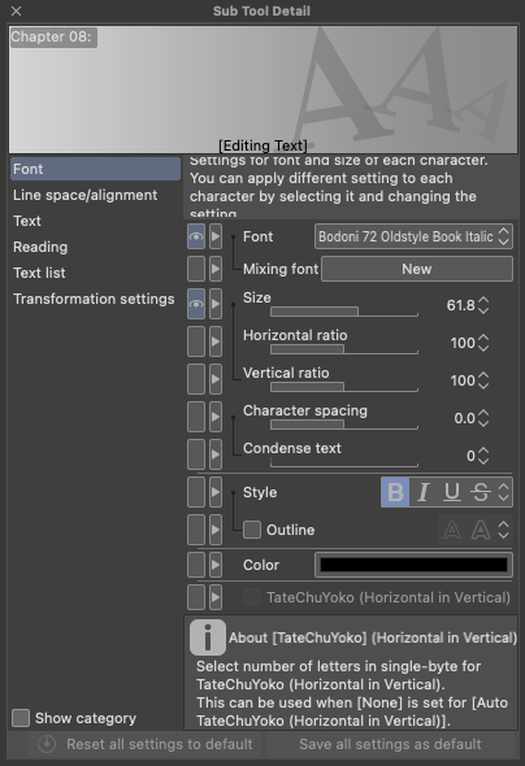Screen dimensions: 525x766
Task: Click the TateChuYoko info icon
Action: [208, 638]
